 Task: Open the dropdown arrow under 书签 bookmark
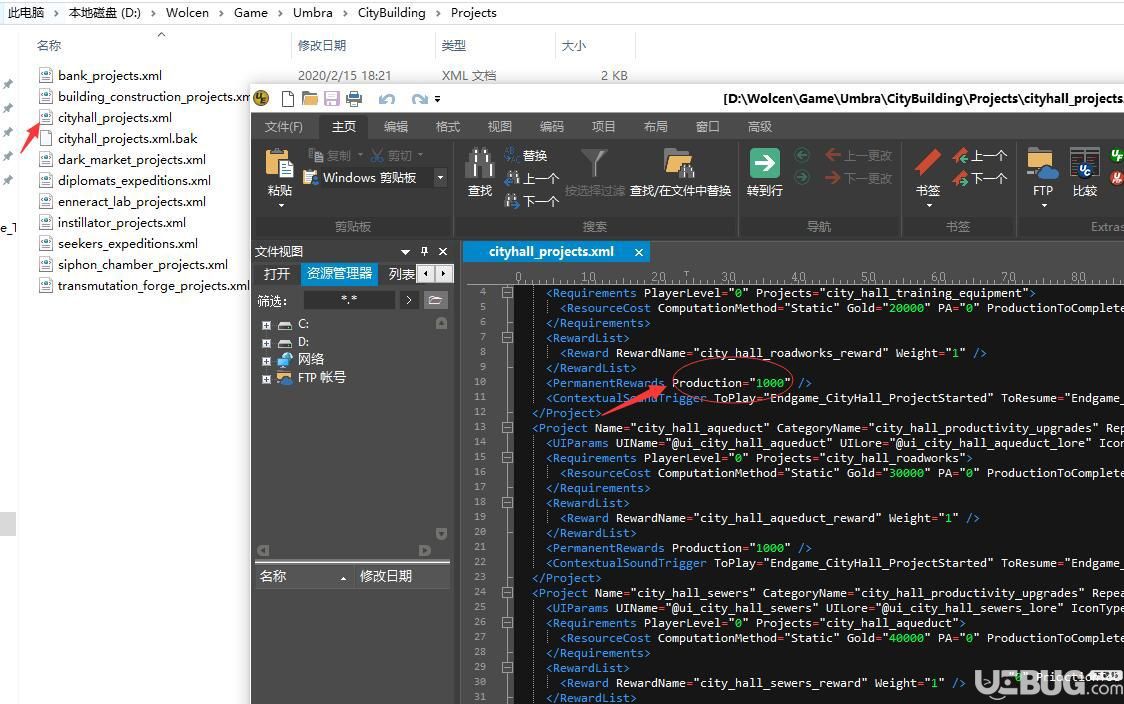coord(929,206)
